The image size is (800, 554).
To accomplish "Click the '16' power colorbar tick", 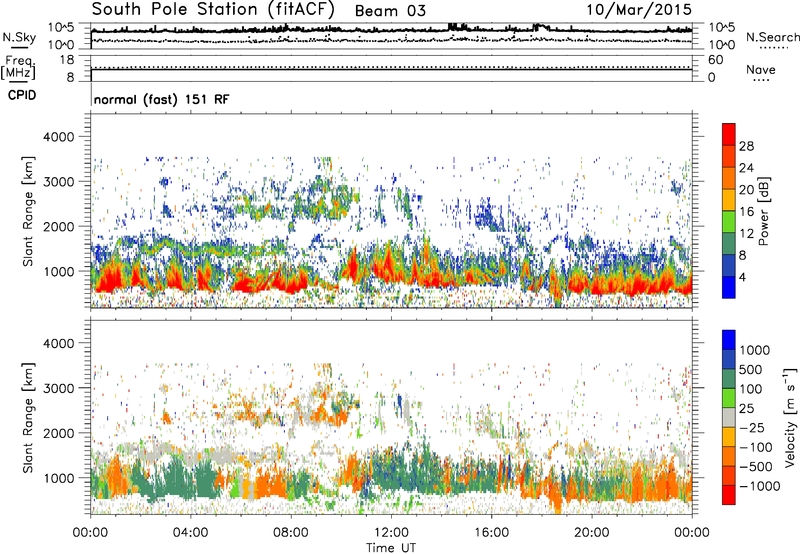I will 746,212.
